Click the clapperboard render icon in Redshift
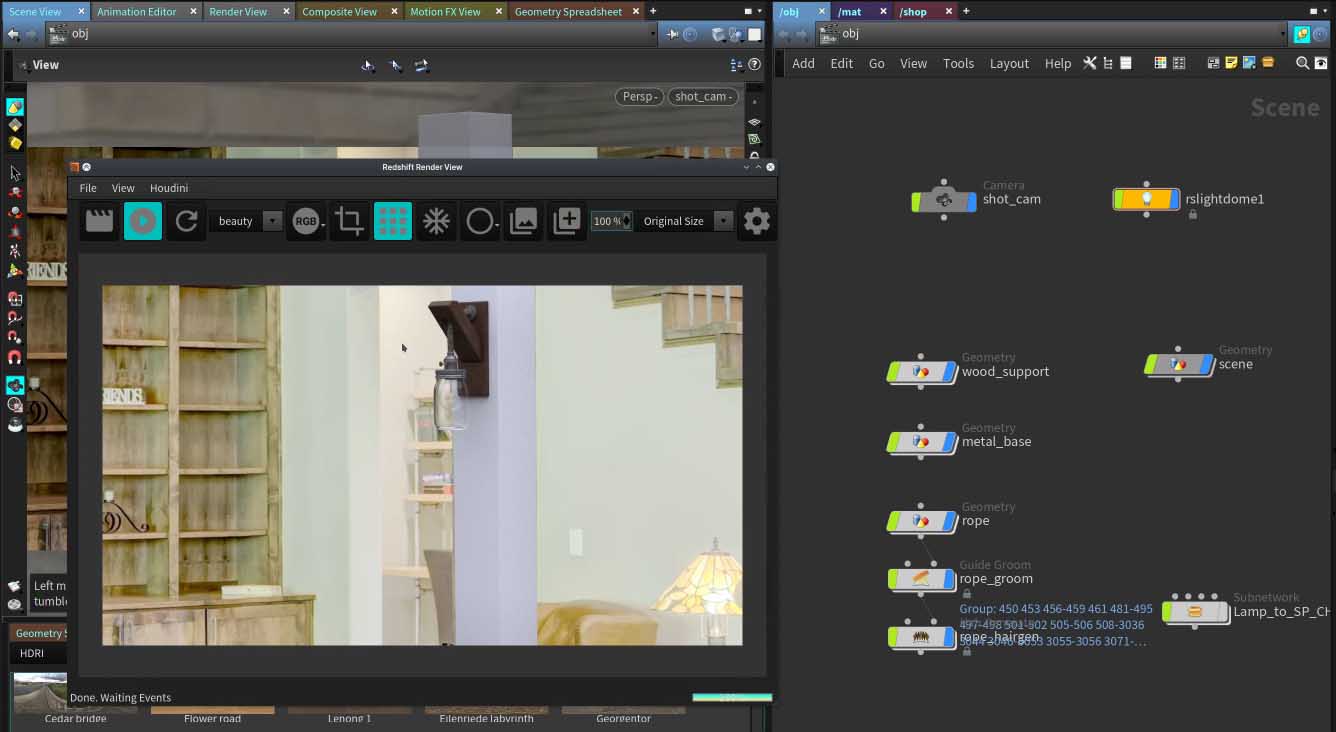Viewport: 1336px width, 732px height. (99, 221)
